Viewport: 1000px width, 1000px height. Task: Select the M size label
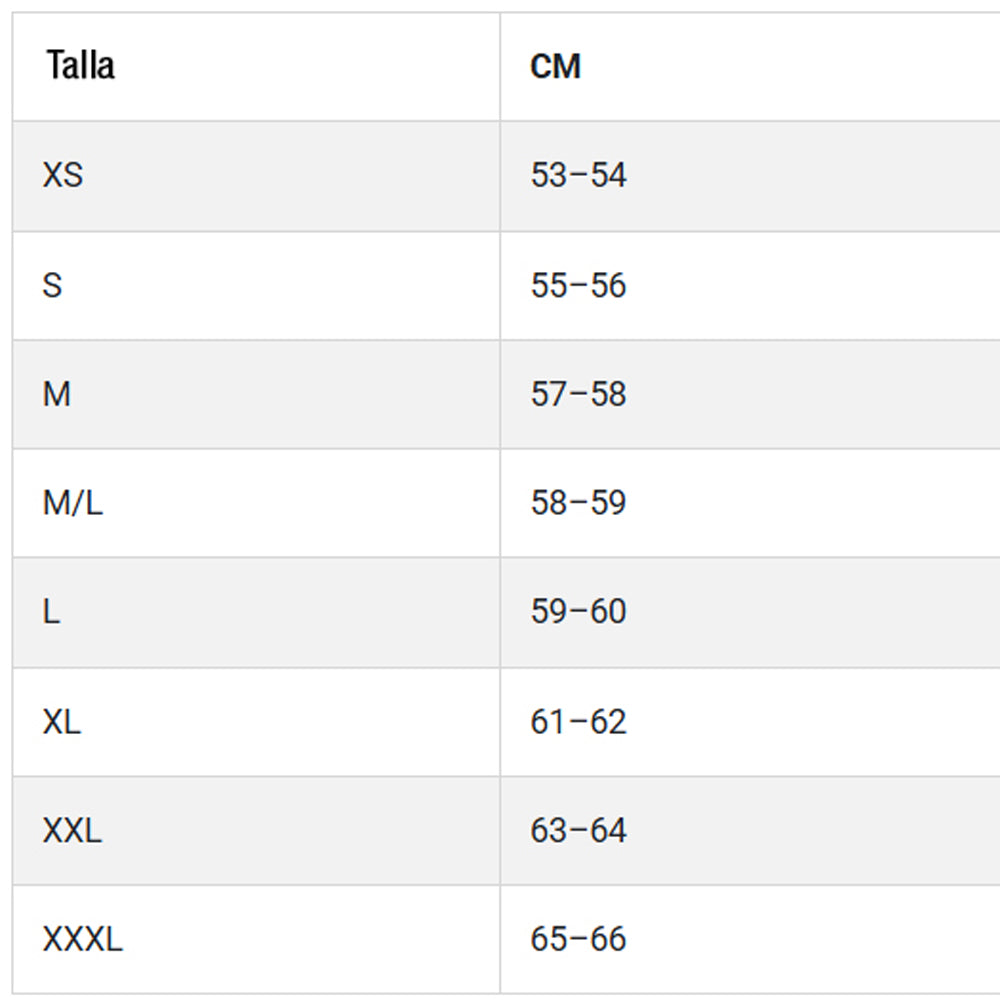(x=56, y=395)
